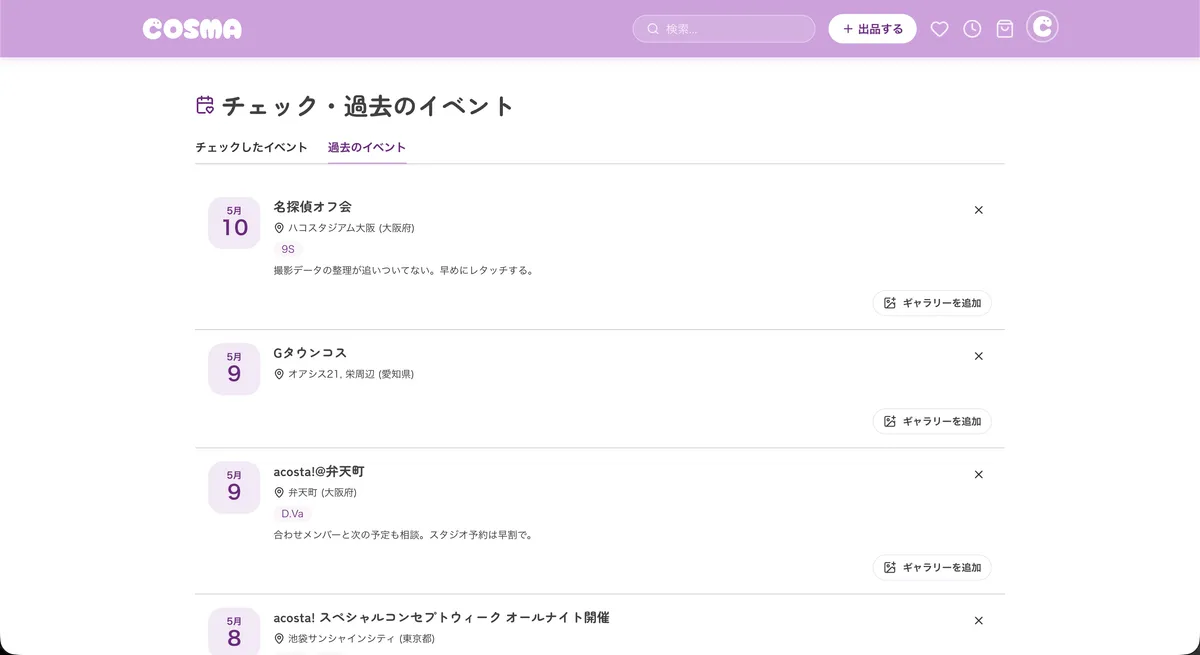Click location pin for オアシス21, 栄周辺

(279, 374)
